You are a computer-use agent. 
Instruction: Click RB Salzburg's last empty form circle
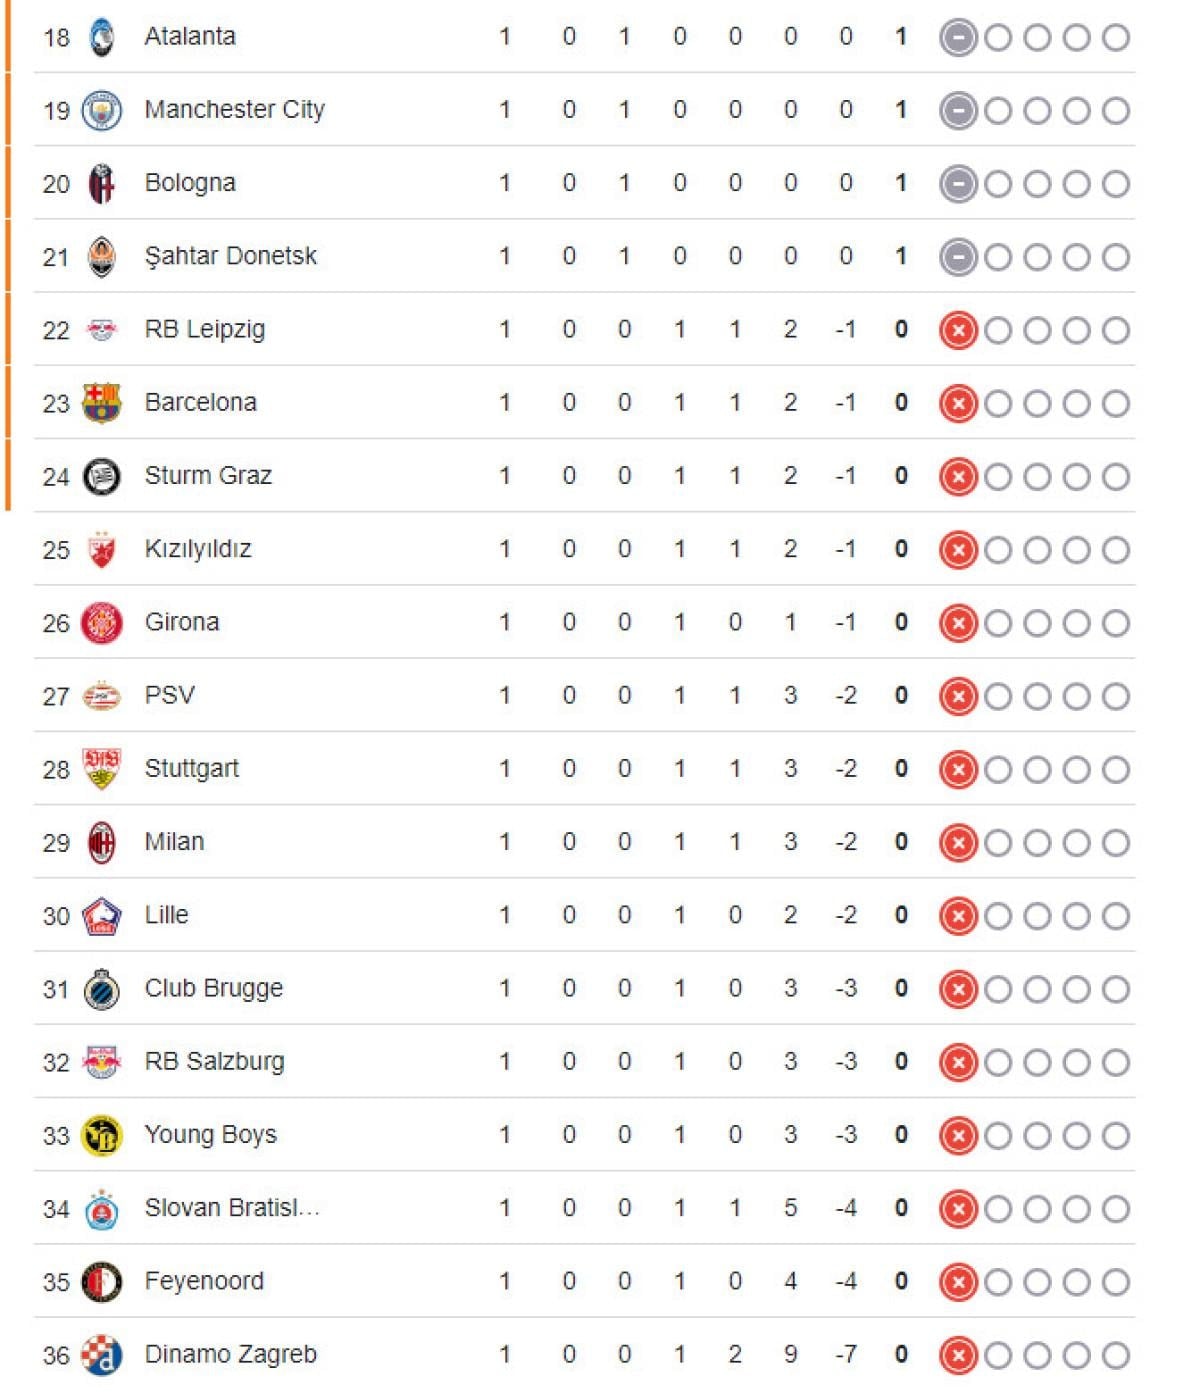(1116, 1062)
